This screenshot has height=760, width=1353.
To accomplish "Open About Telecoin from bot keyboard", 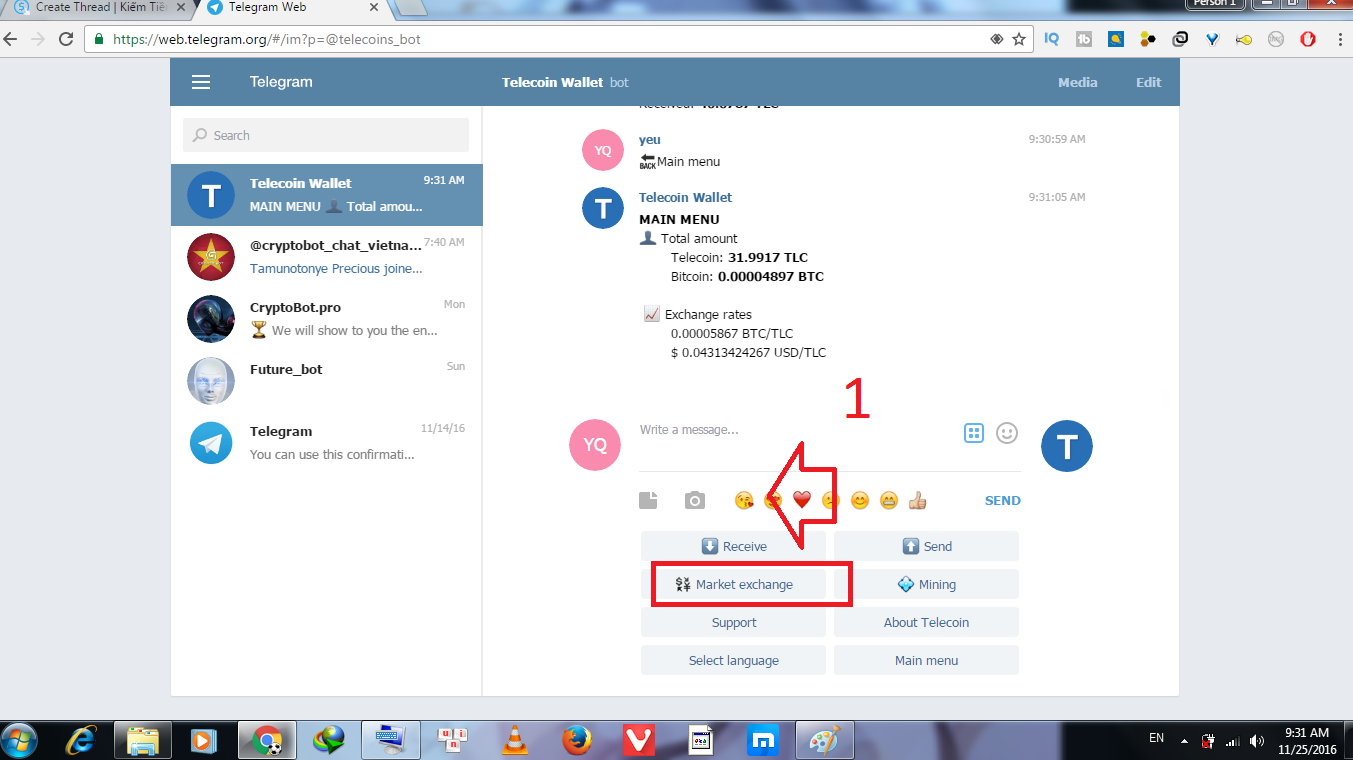I will coord(926,622).
